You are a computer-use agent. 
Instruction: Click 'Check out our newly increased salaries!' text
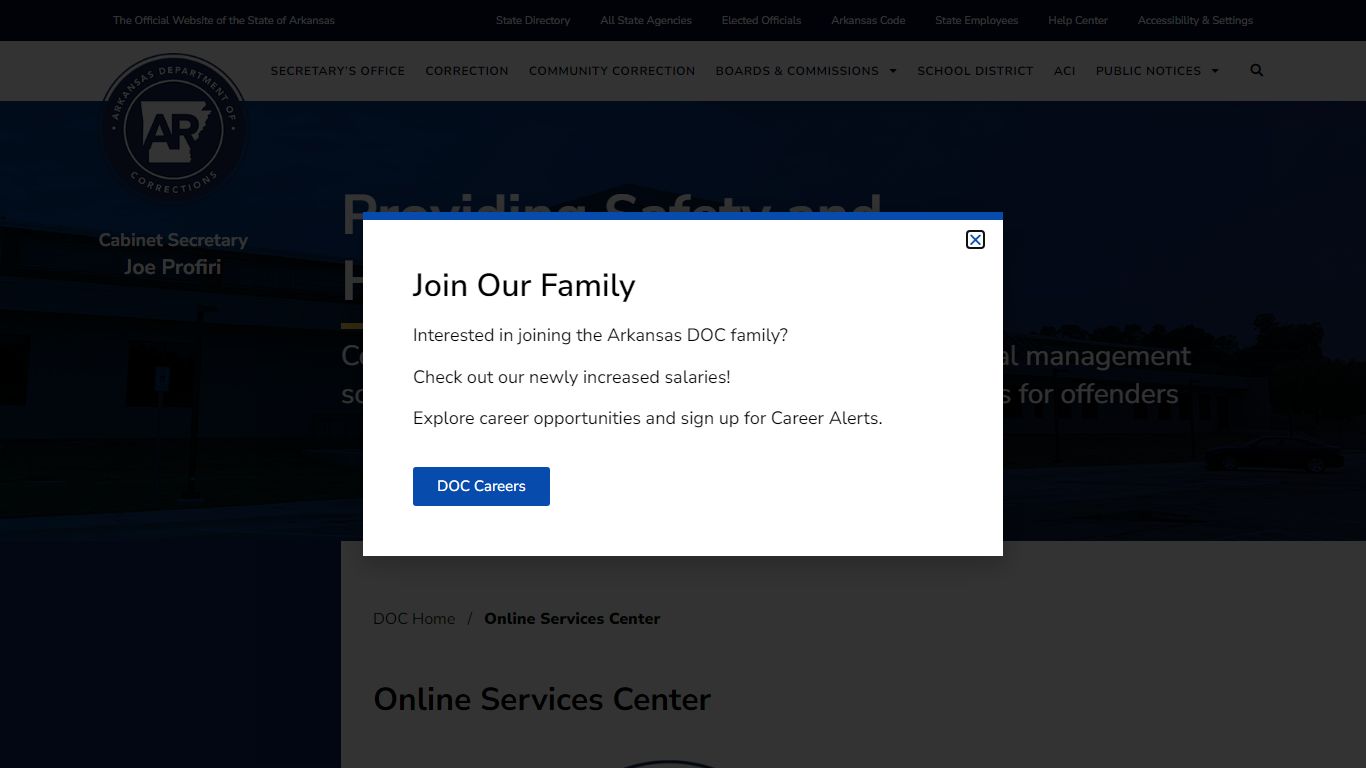[572, 377]
